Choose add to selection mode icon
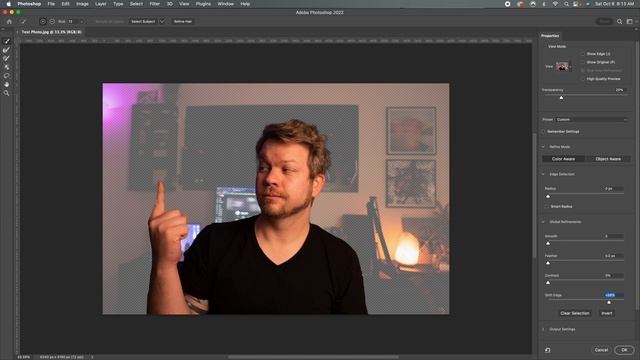 coord(43,21)
